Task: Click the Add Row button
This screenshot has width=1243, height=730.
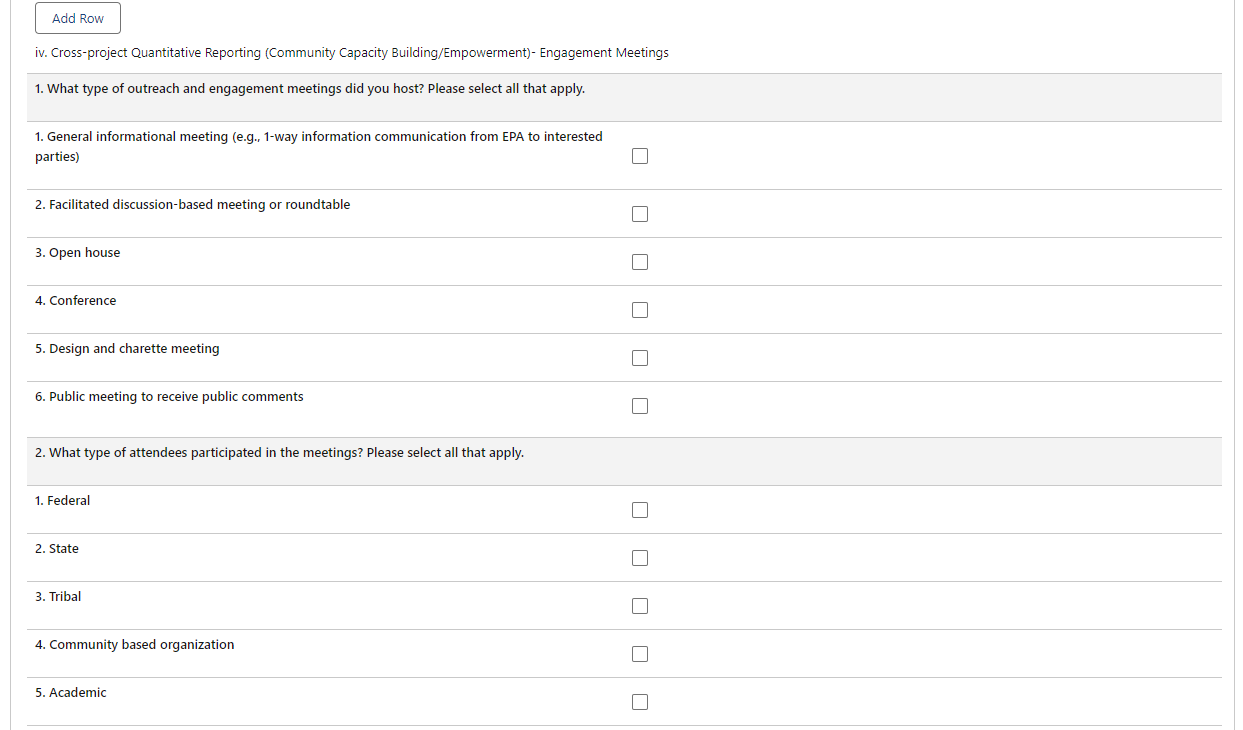Action: 78,19
